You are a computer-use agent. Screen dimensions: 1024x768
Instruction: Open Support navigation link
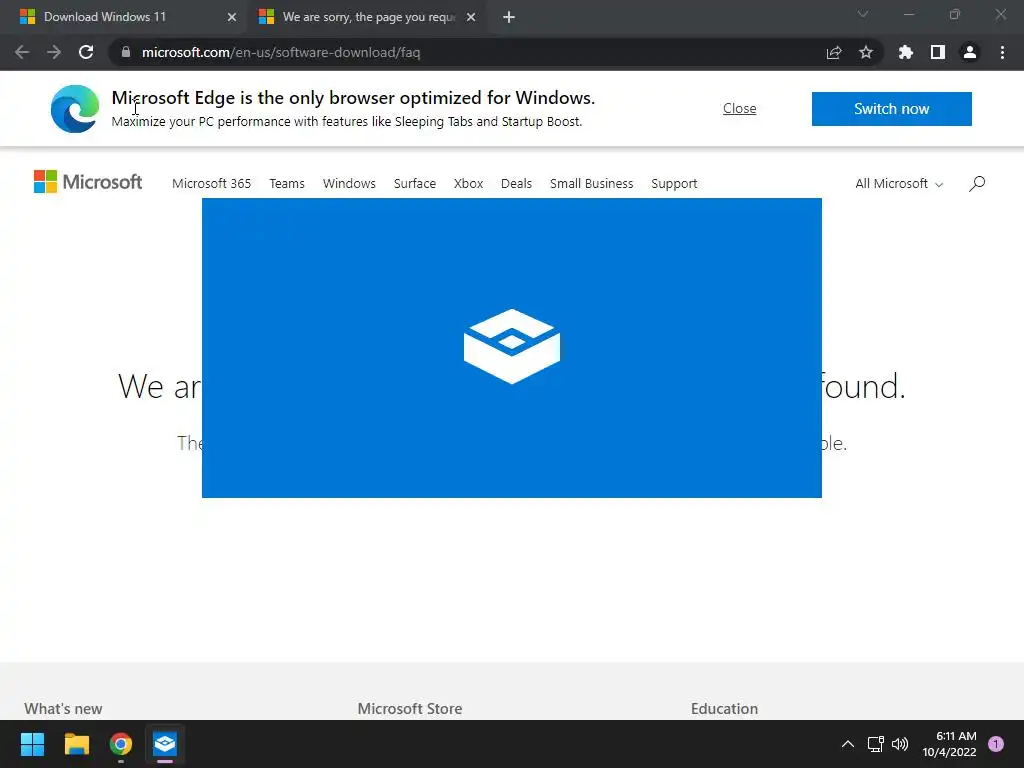tap(674, 184)
